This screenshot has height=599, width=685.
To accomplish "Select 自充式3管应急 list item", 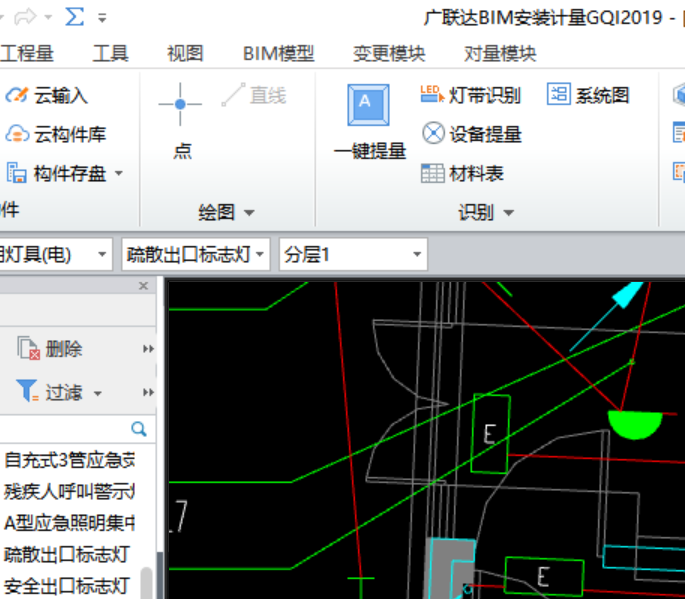I will 70,460.
